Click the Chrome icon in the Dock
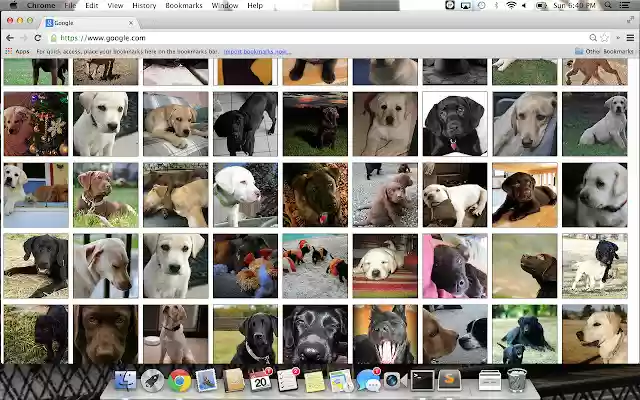Screen dimensions: 640x400 [x=180, y=381]
